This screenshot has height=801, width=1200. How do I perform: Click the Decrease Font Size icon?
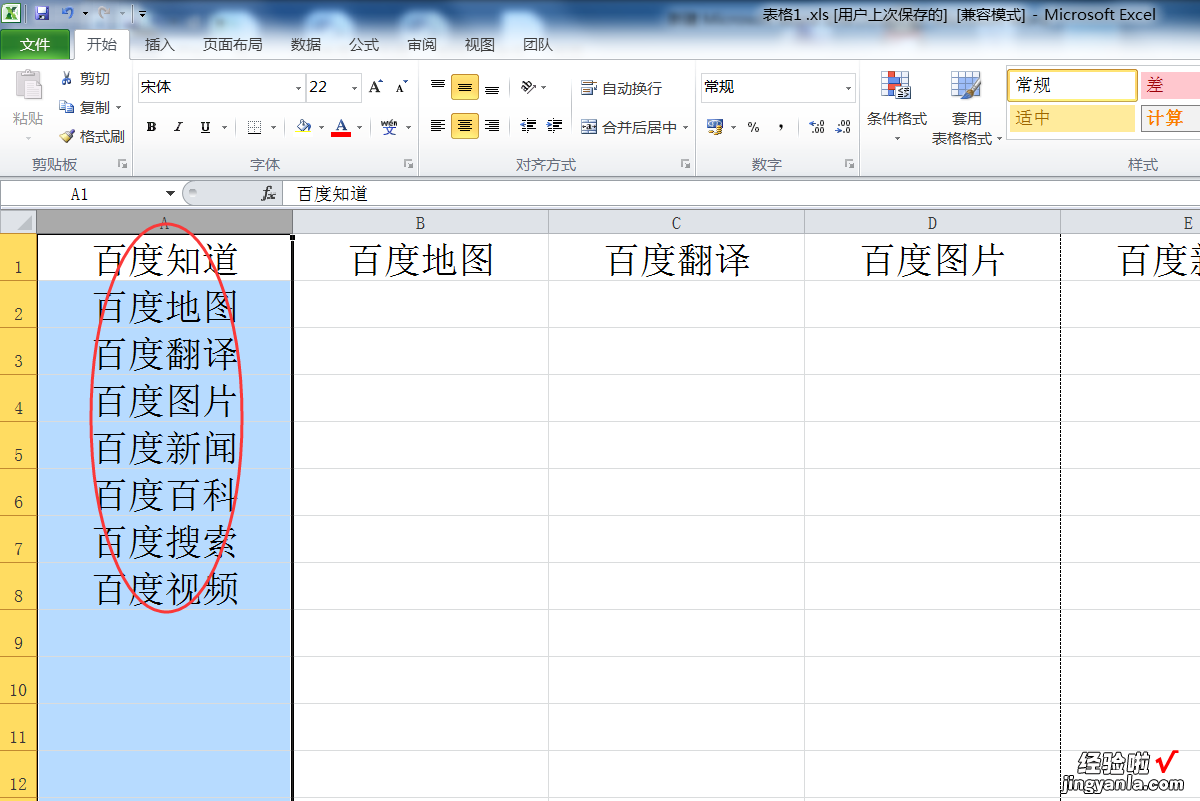(x=401, y=88)
